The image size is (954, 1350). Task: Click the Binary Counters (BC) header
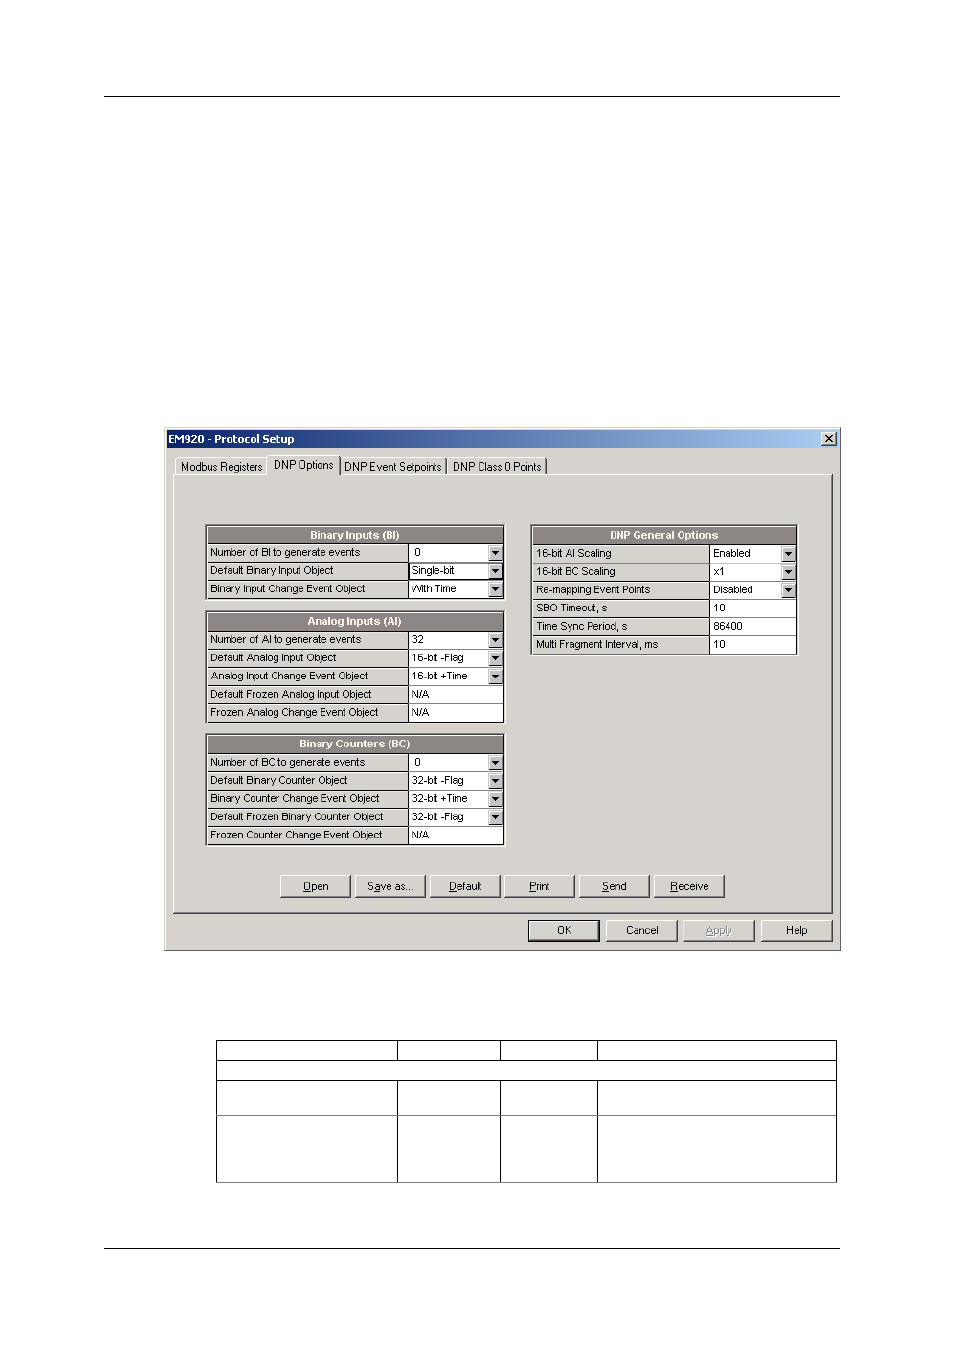click(x=355, y=744)
